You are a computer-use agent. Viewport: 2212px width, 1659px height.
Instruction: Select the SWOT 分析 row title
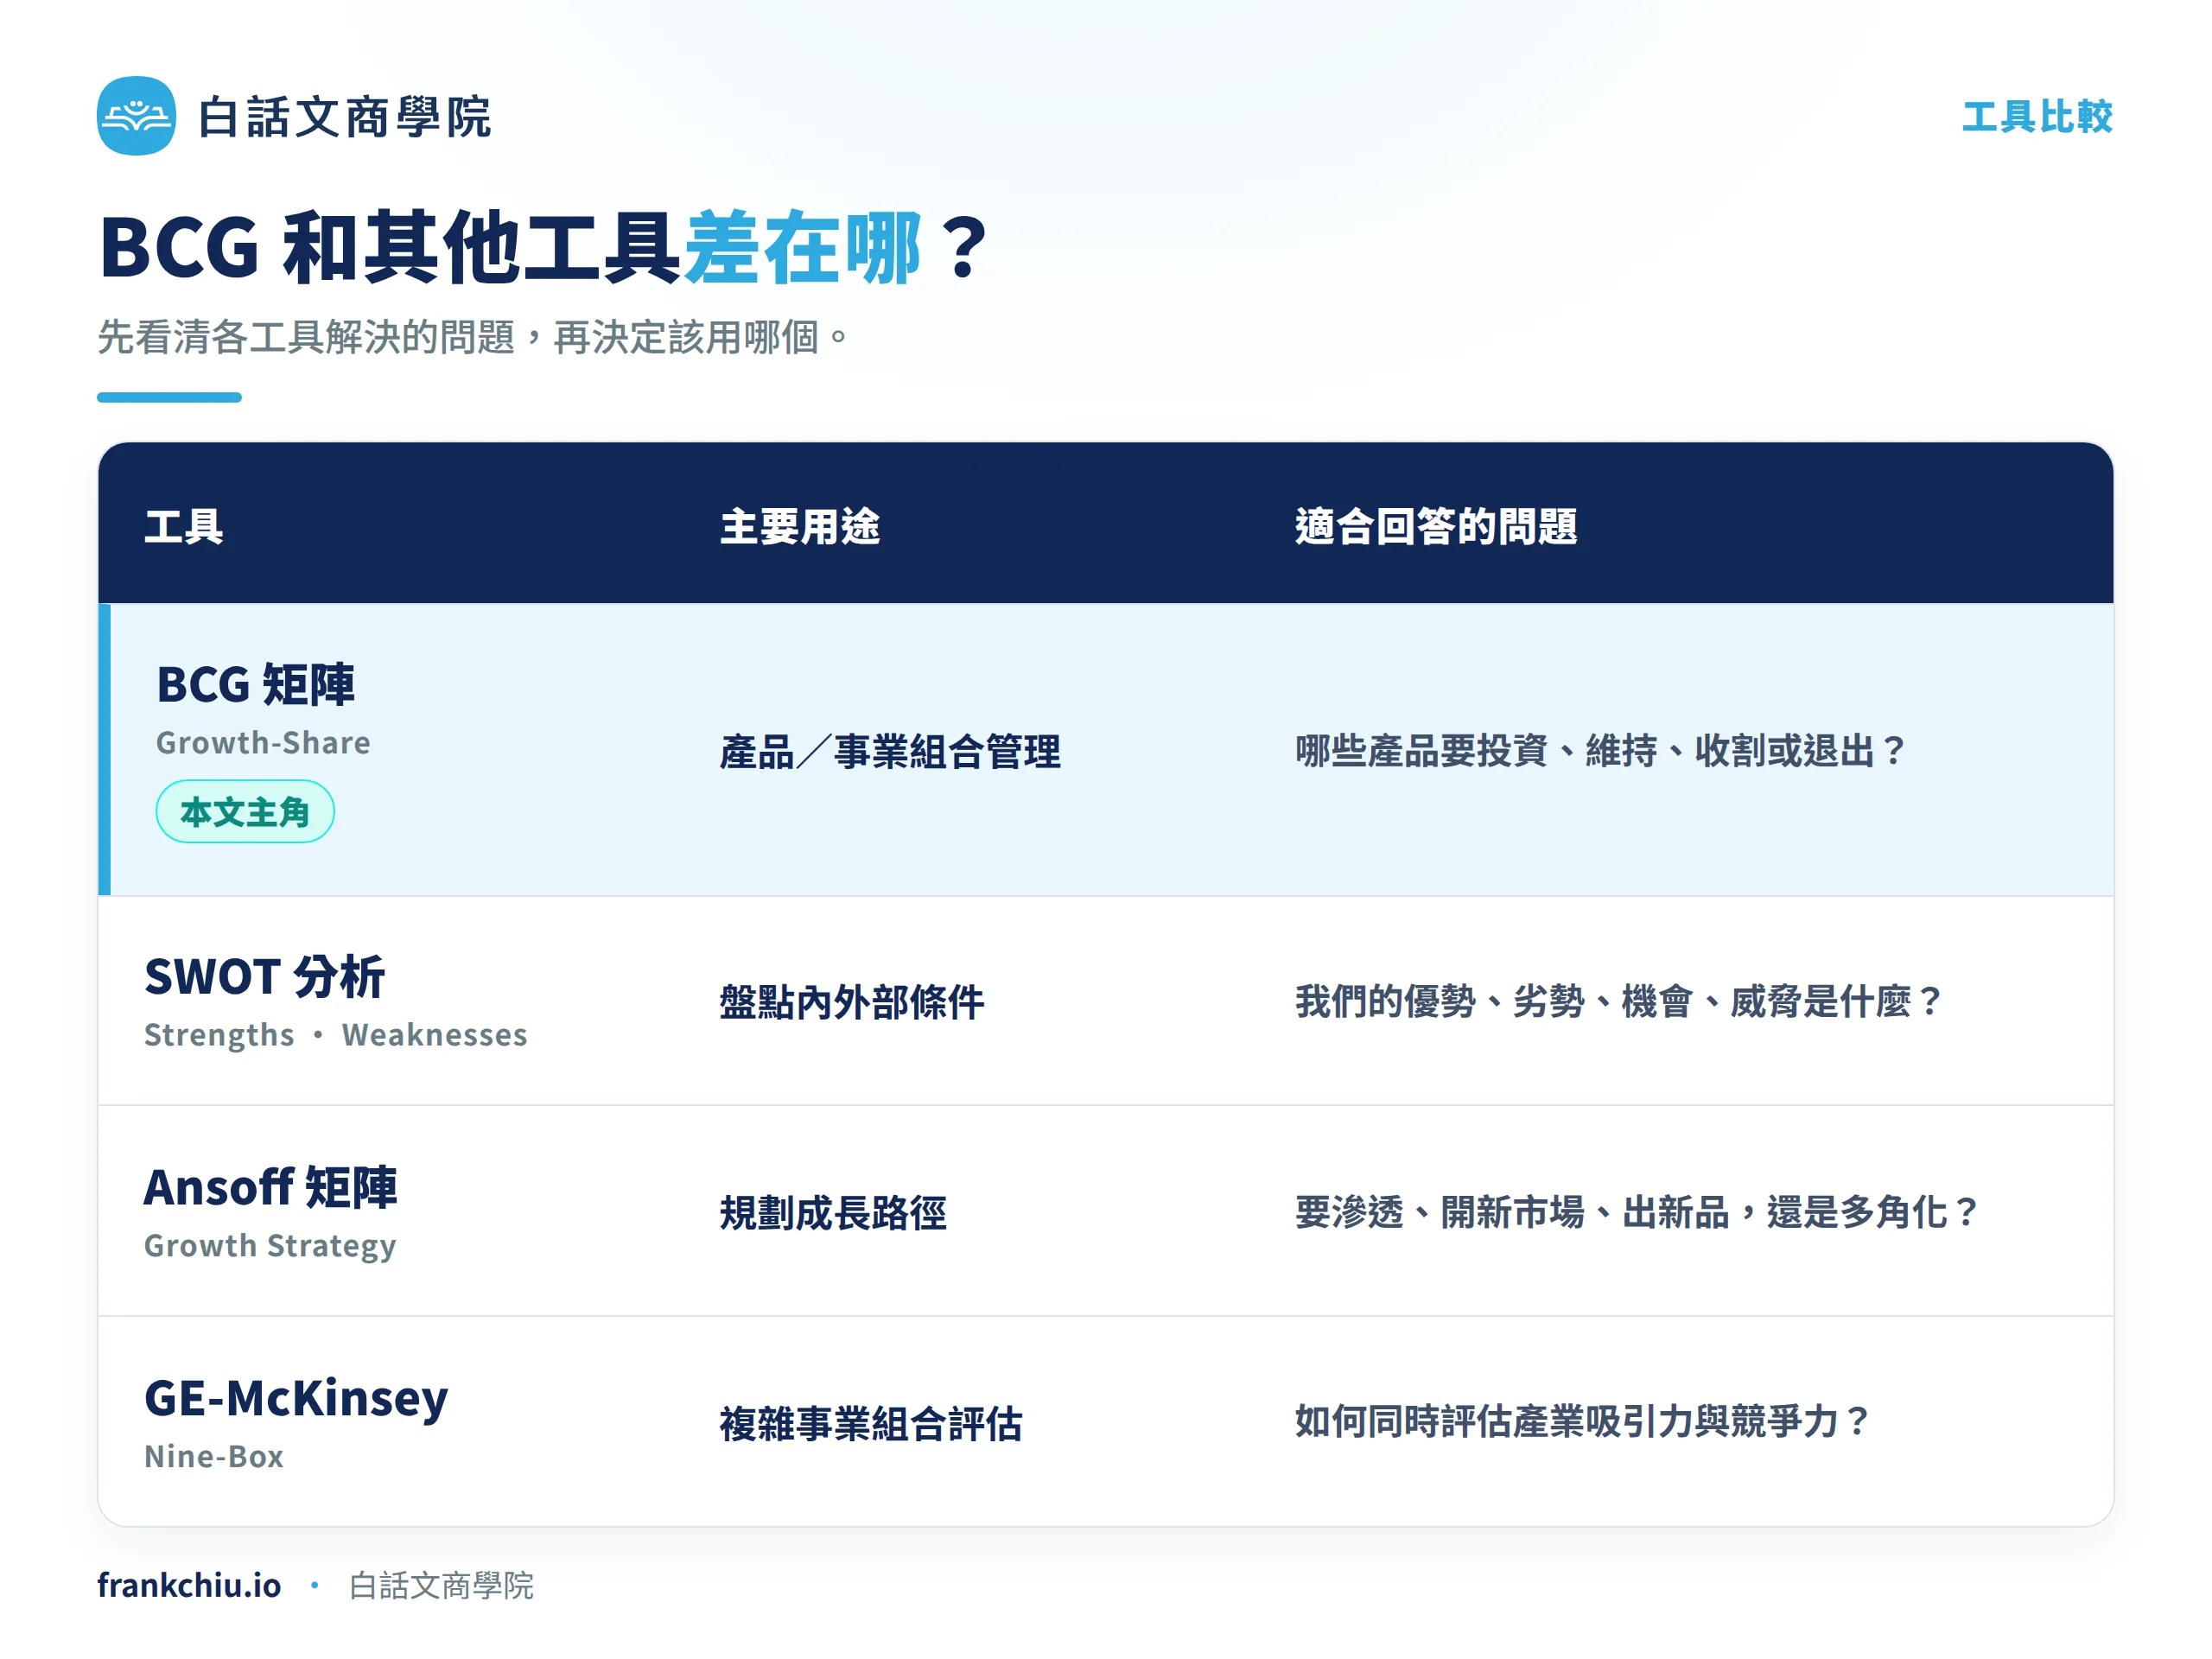(264, 977)
